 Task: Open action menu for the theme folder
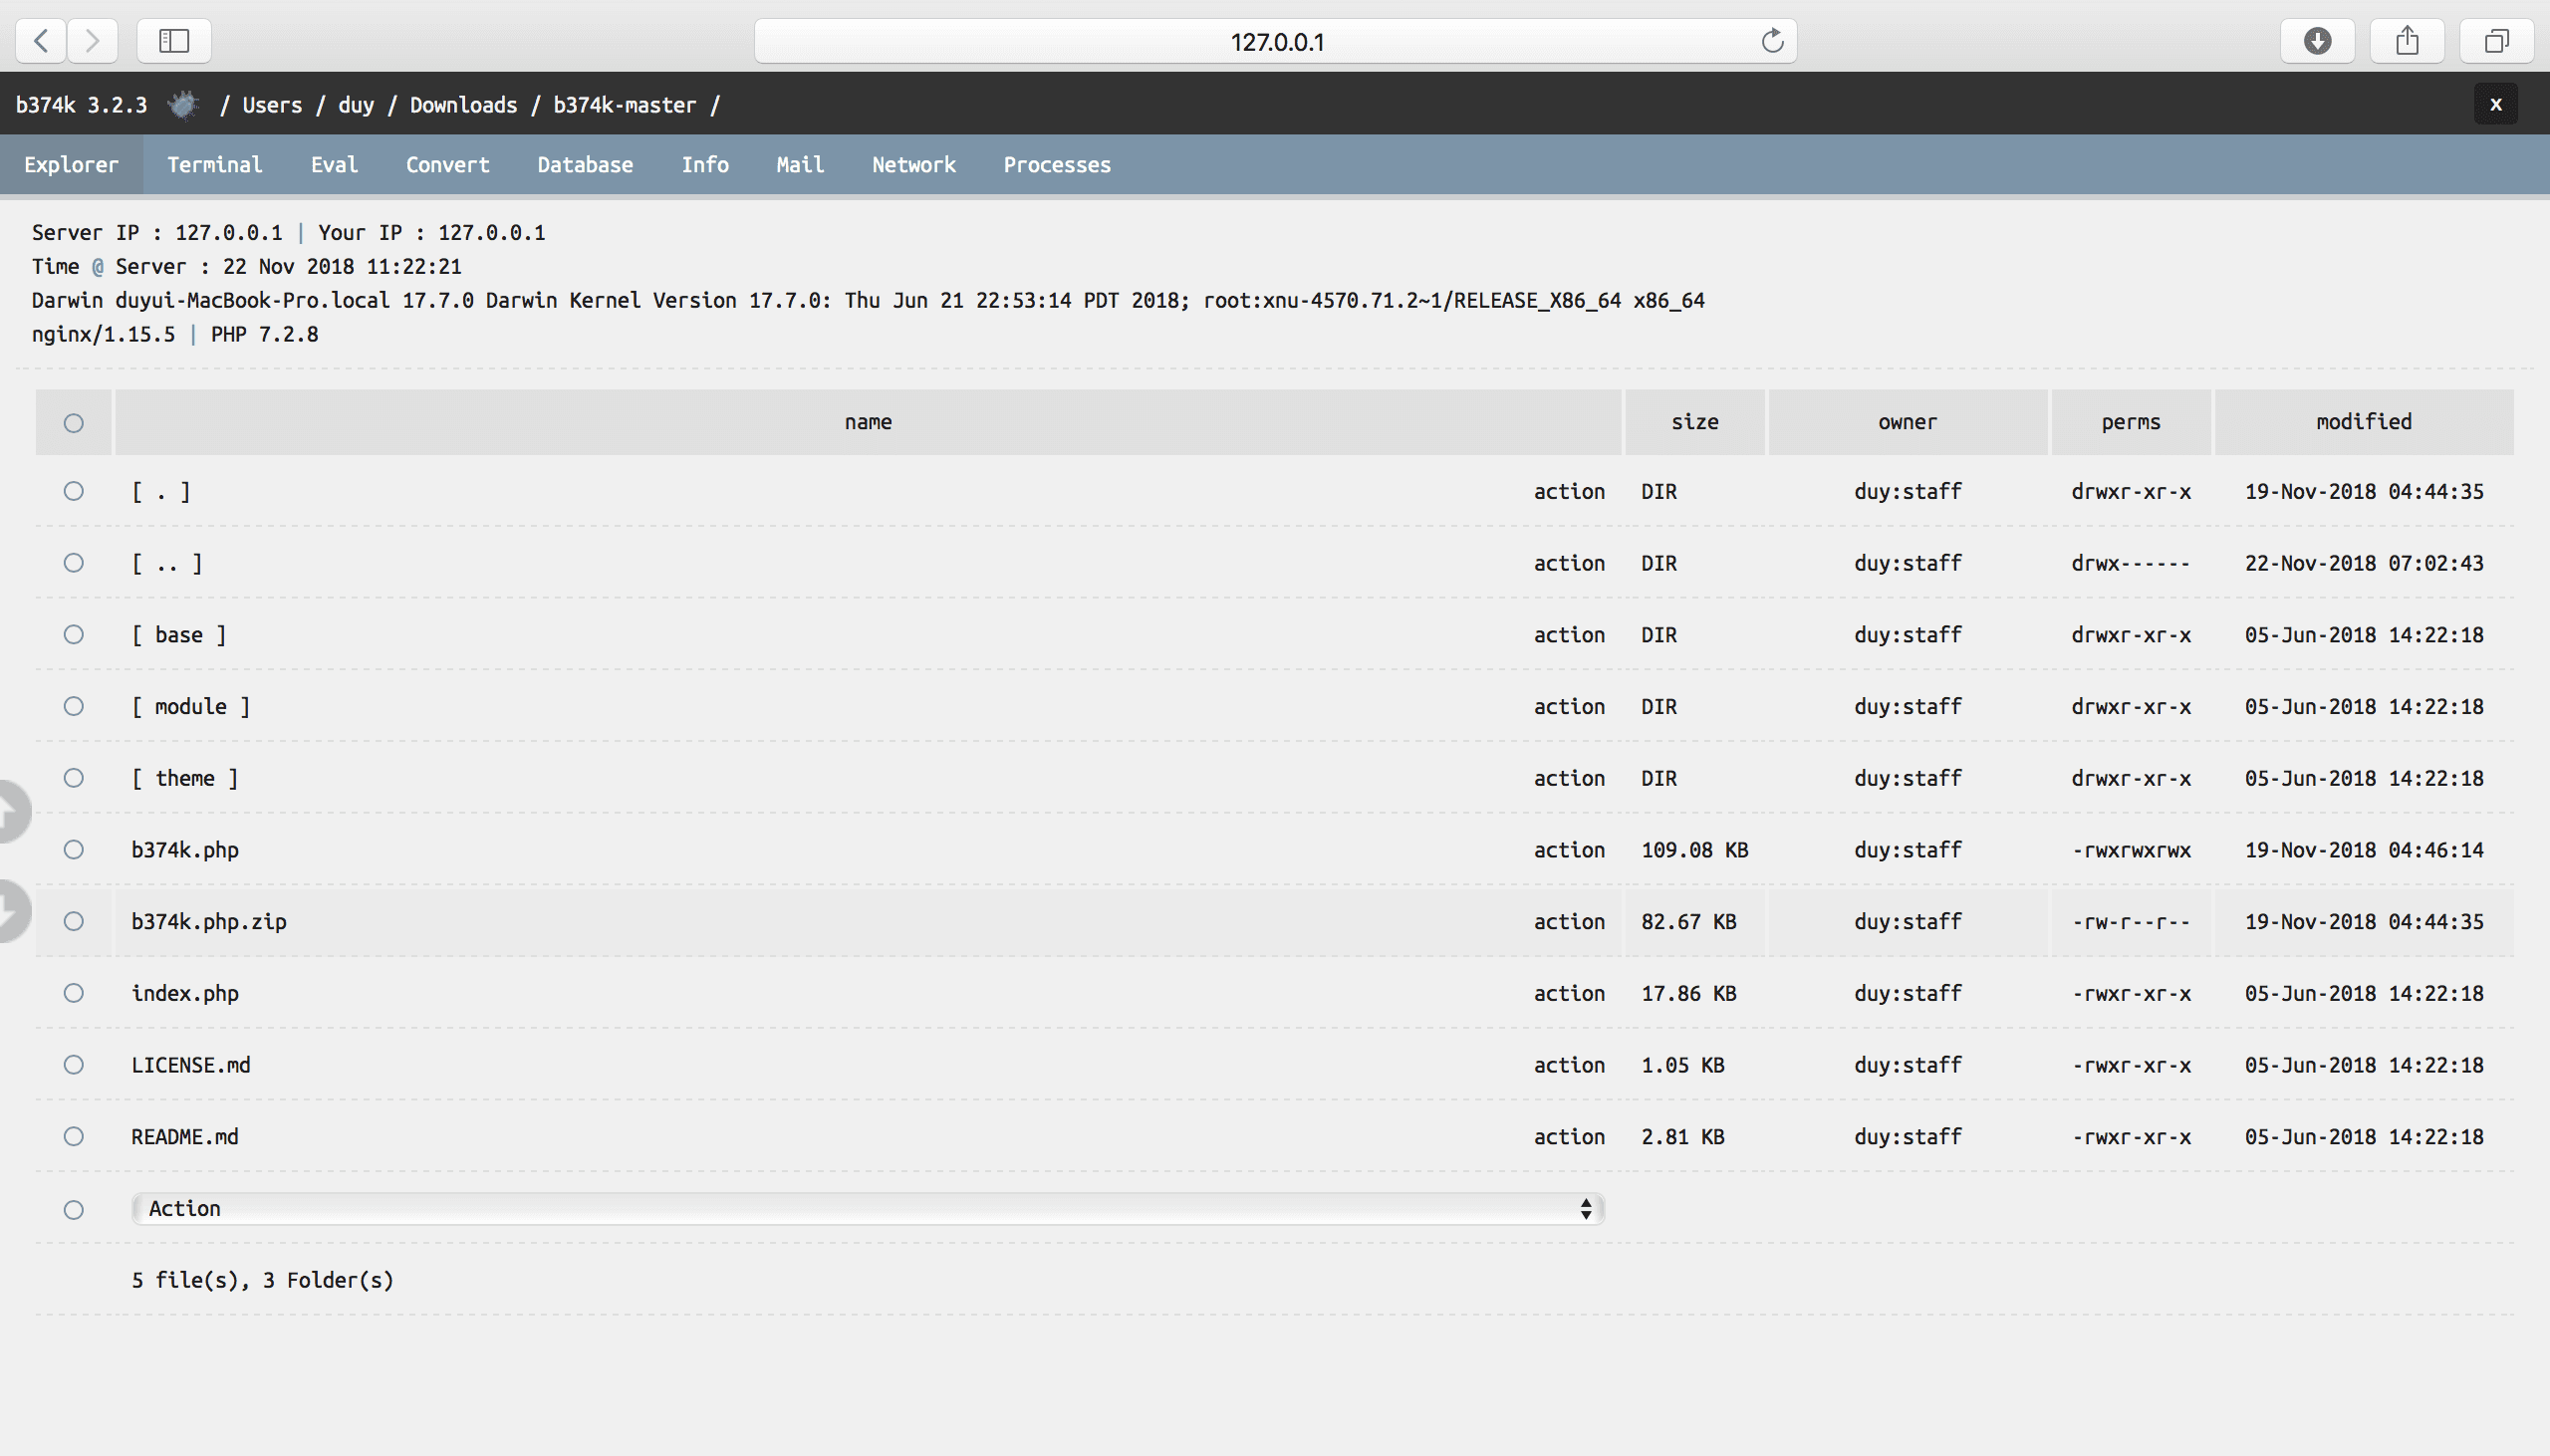(1569, 779)
